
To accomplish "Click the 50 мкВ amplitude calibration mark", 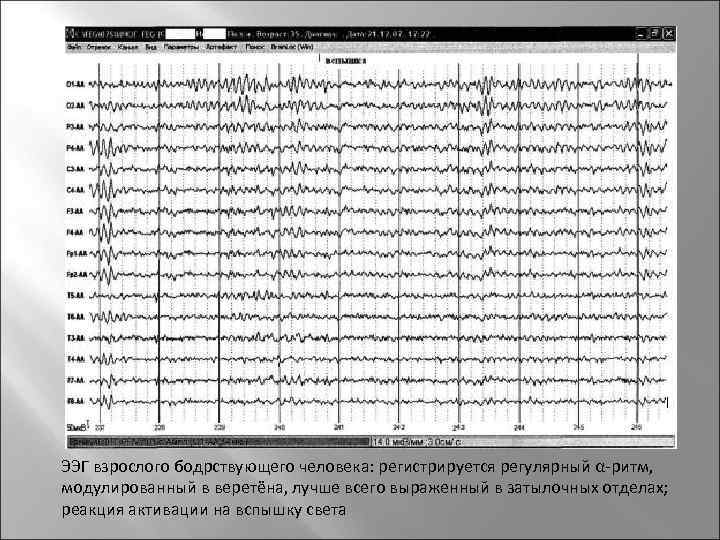I will coord(77,428).
